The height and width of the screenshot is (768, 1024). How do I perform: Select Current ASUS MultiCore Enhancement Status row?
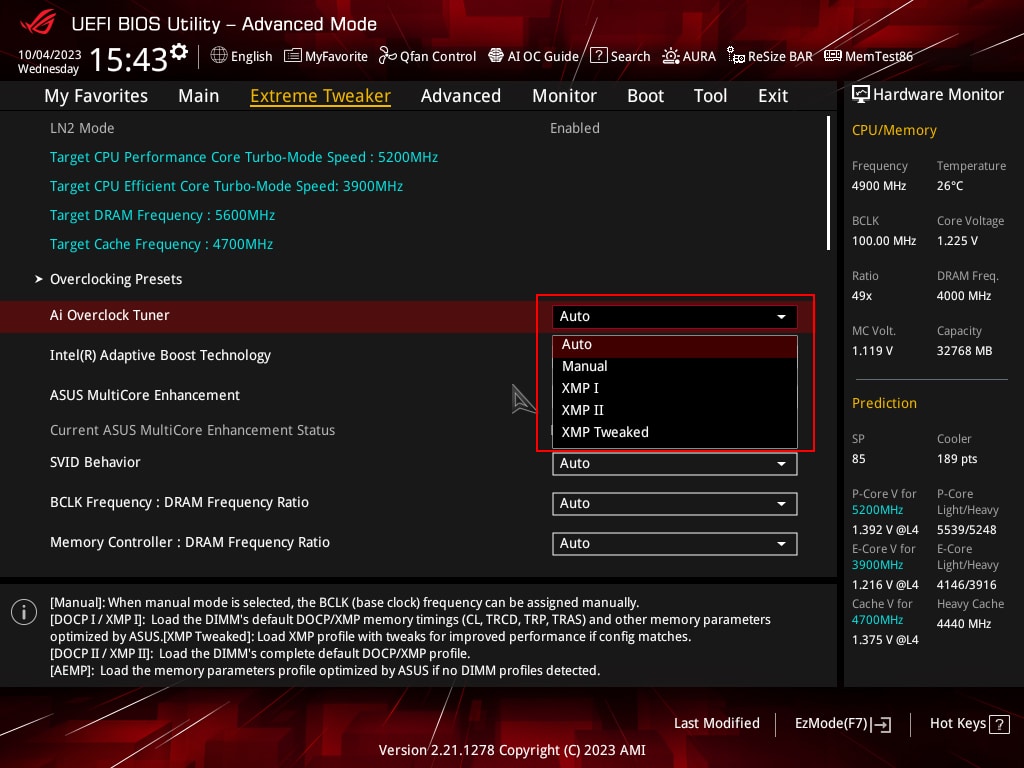pos(418,430)
